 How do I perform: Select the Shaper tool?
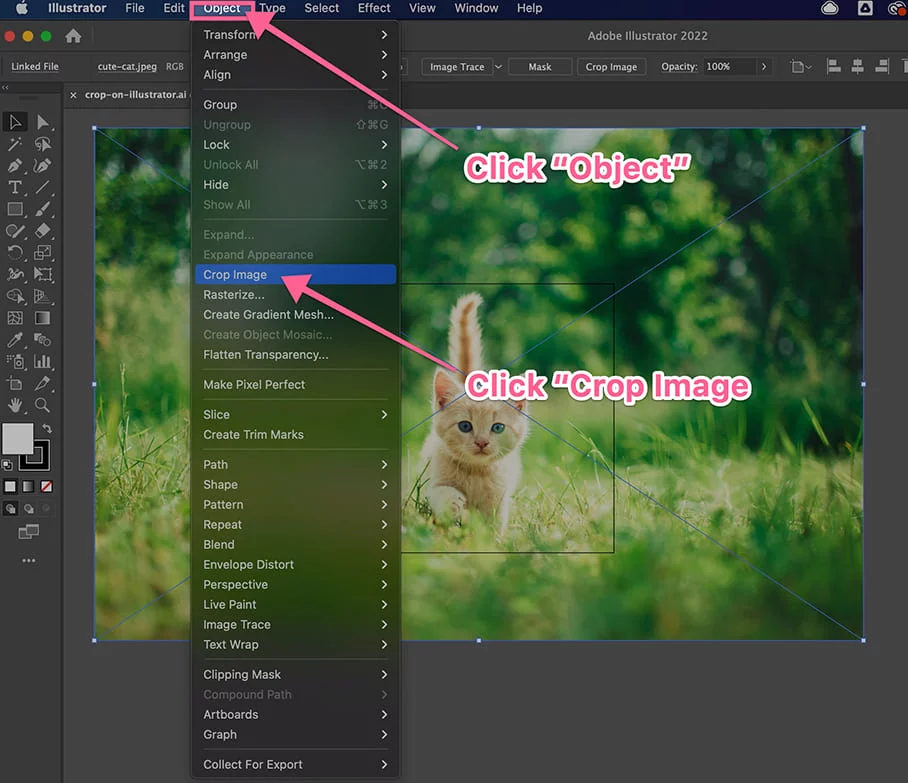pyautogui.click(x=15, y=231)
